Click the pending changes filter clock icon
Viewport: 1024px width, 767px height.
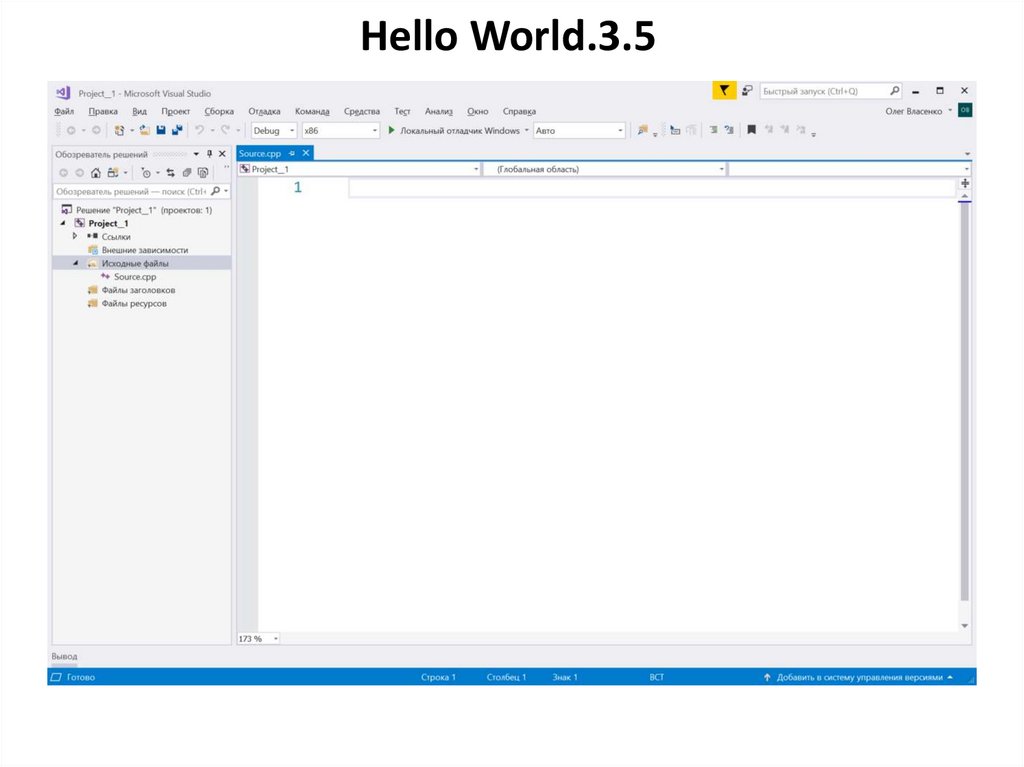click(146, 173)
